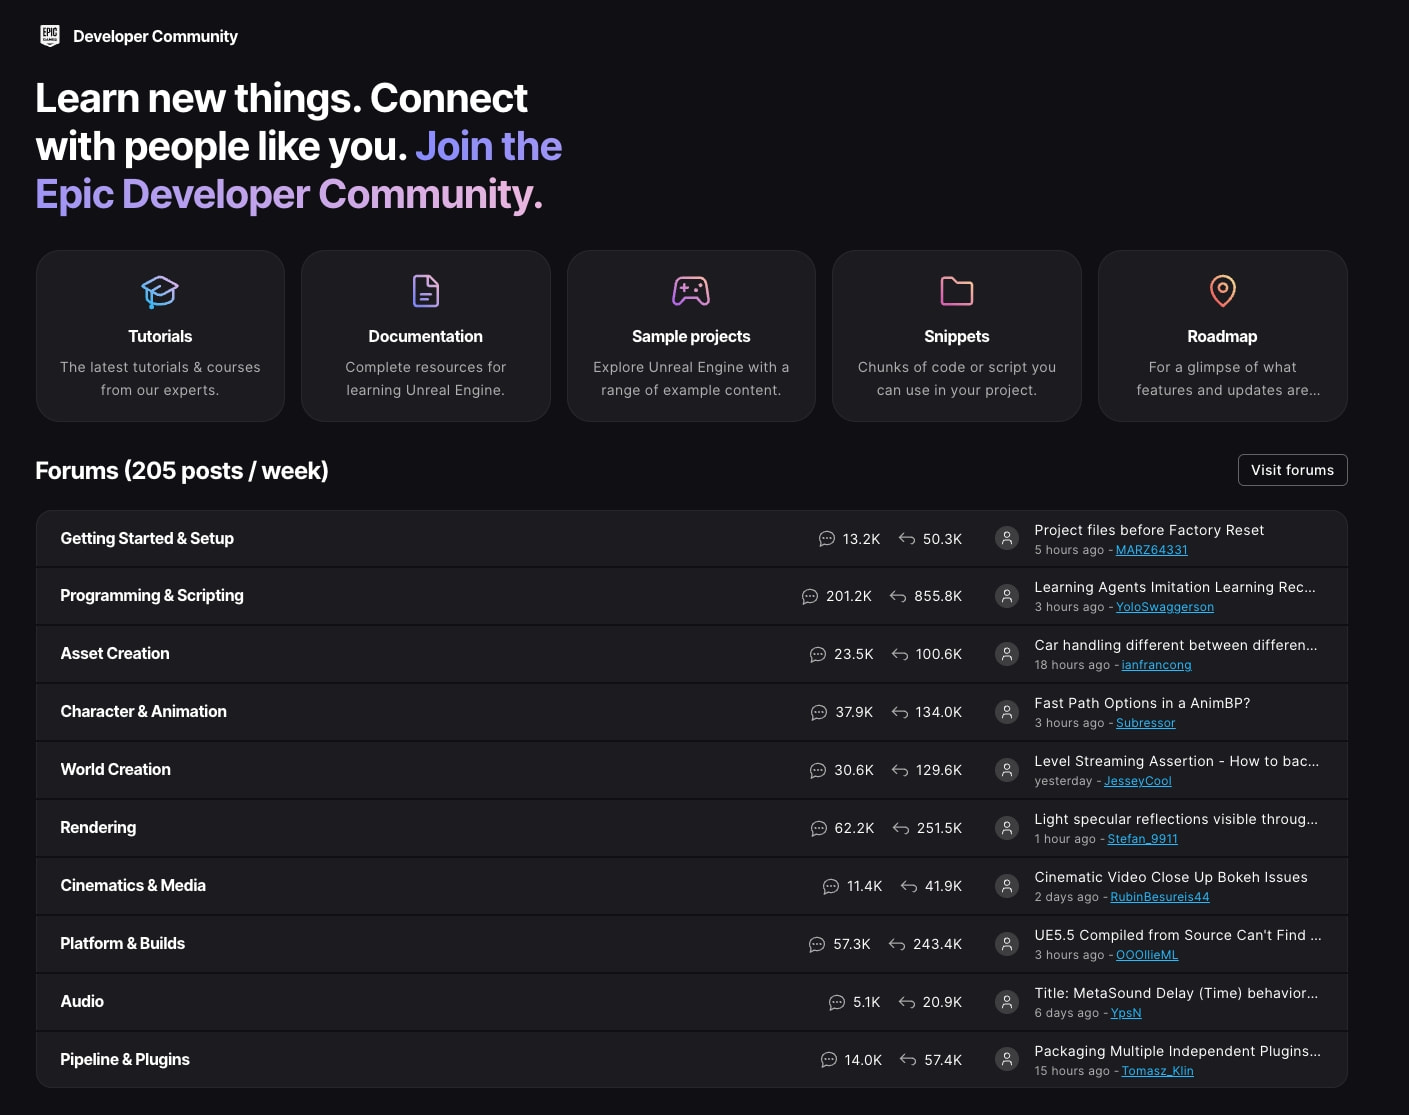
Task: Click user avatar beside Learning Agents post
Action: click(x=1007, y=596)
